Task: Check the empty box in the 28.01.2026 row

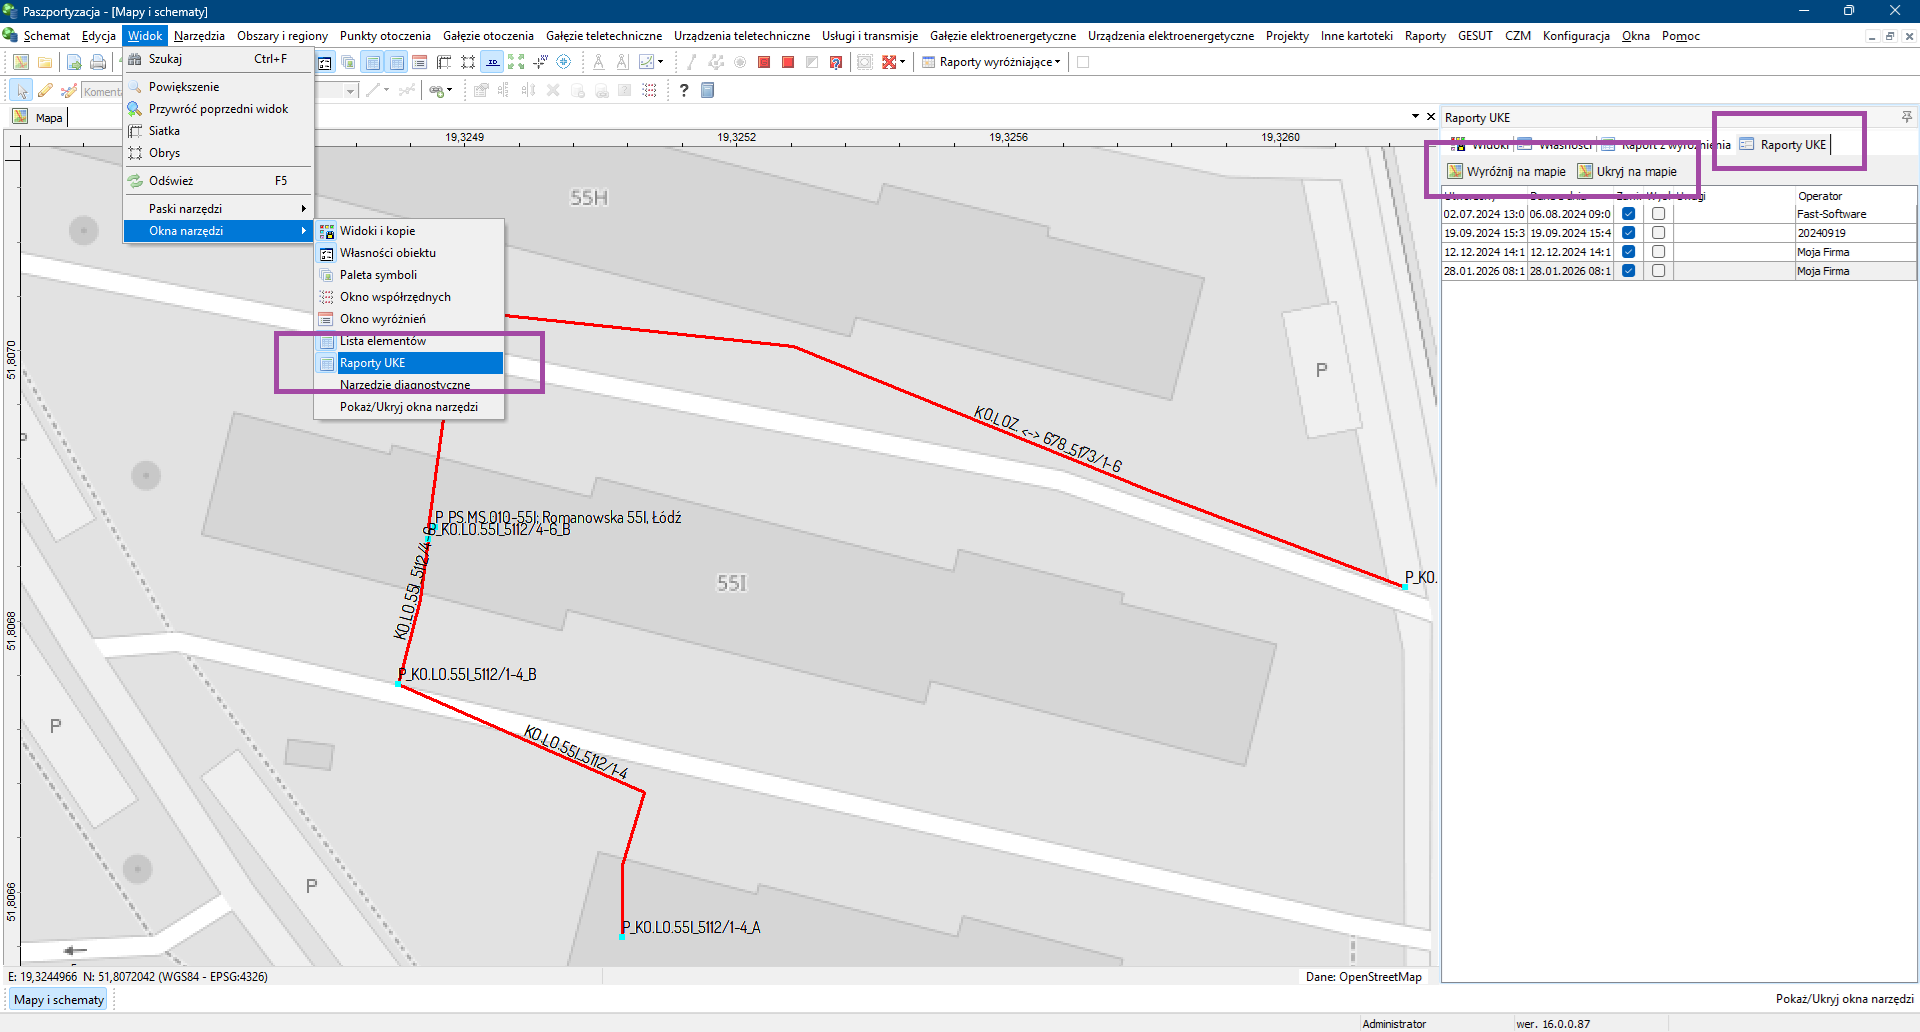Action: pyautogui.click(x=1659, y=271)
